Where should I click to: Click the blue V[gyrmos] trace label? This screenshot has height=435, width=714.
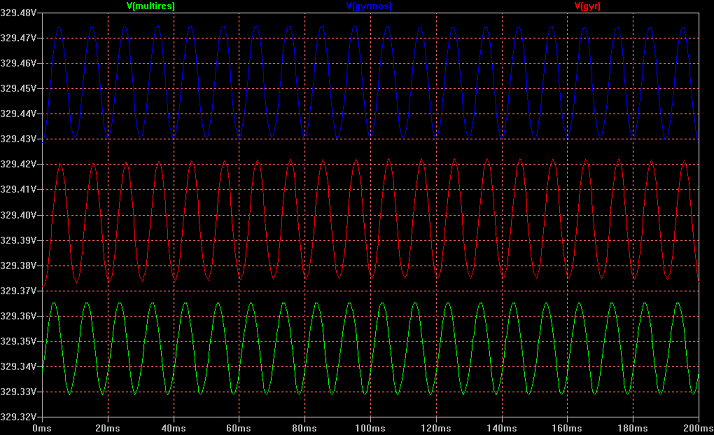click(369, 6)
